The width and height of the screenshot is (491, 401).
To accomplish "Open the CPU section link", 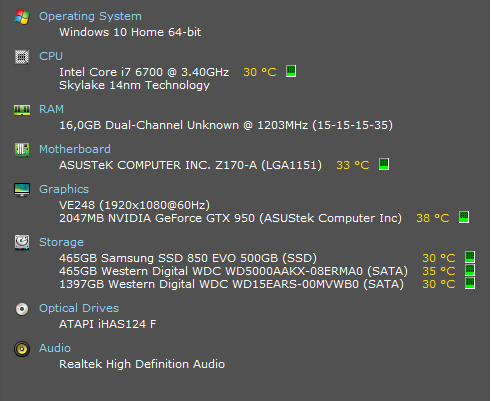I will click(x=51, y=56).
